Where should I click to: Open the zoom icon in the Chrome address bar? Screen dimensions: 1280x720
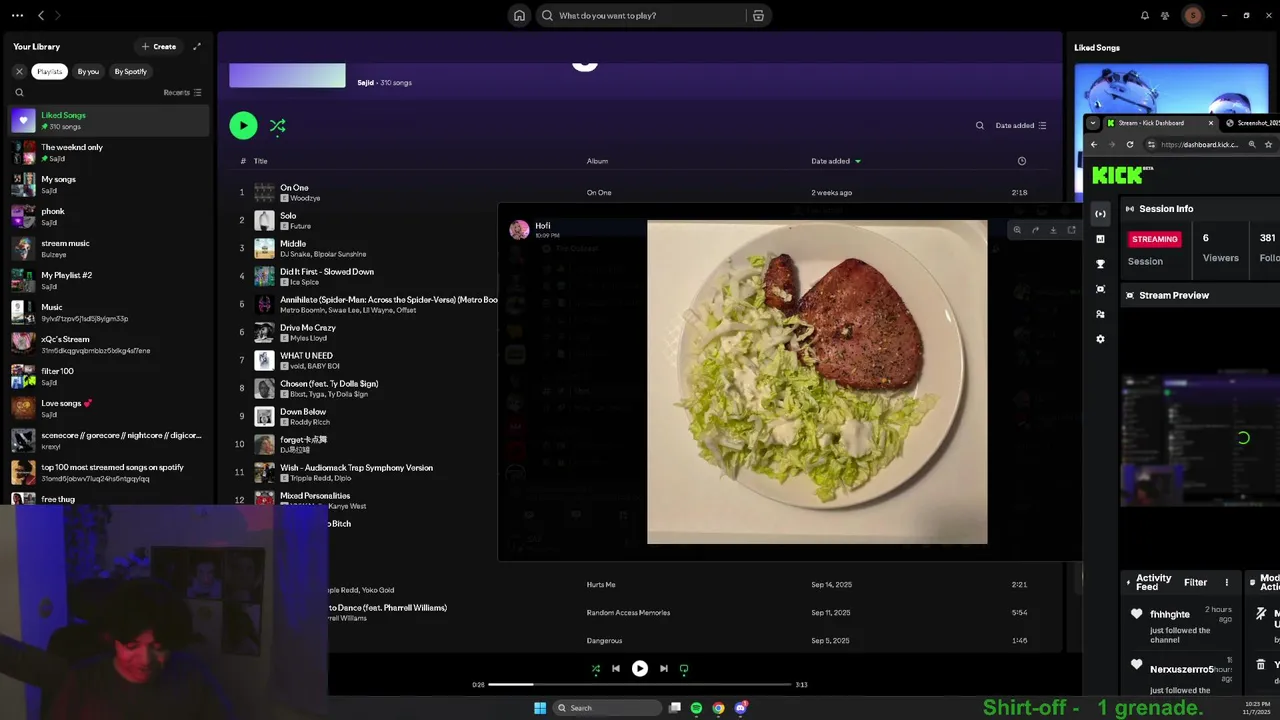1252,144
